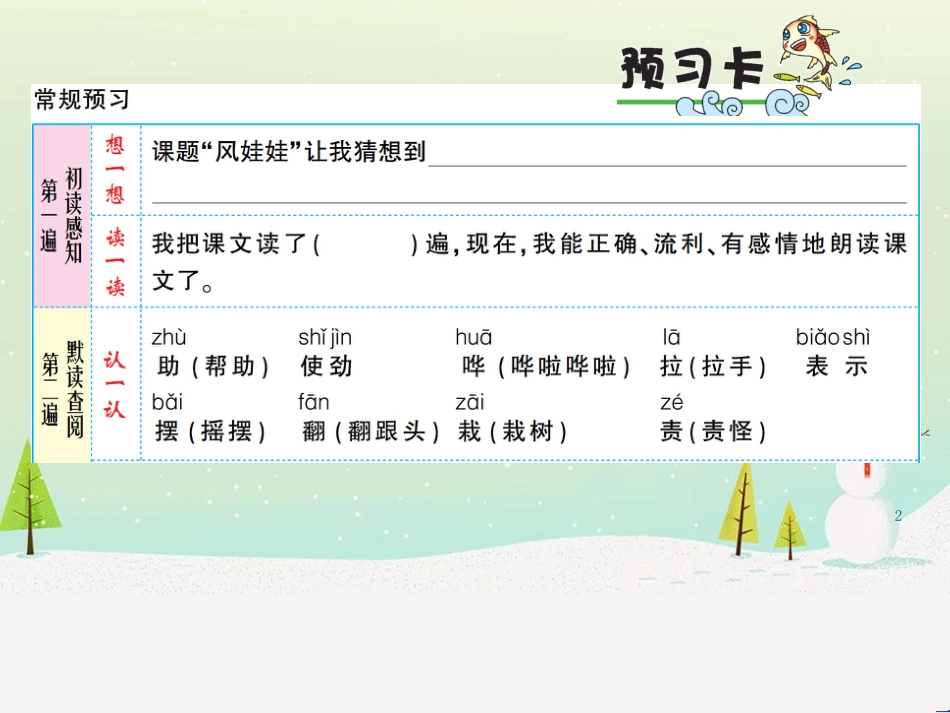Click the first blank line after 猜想到

(x=667, y=165)
